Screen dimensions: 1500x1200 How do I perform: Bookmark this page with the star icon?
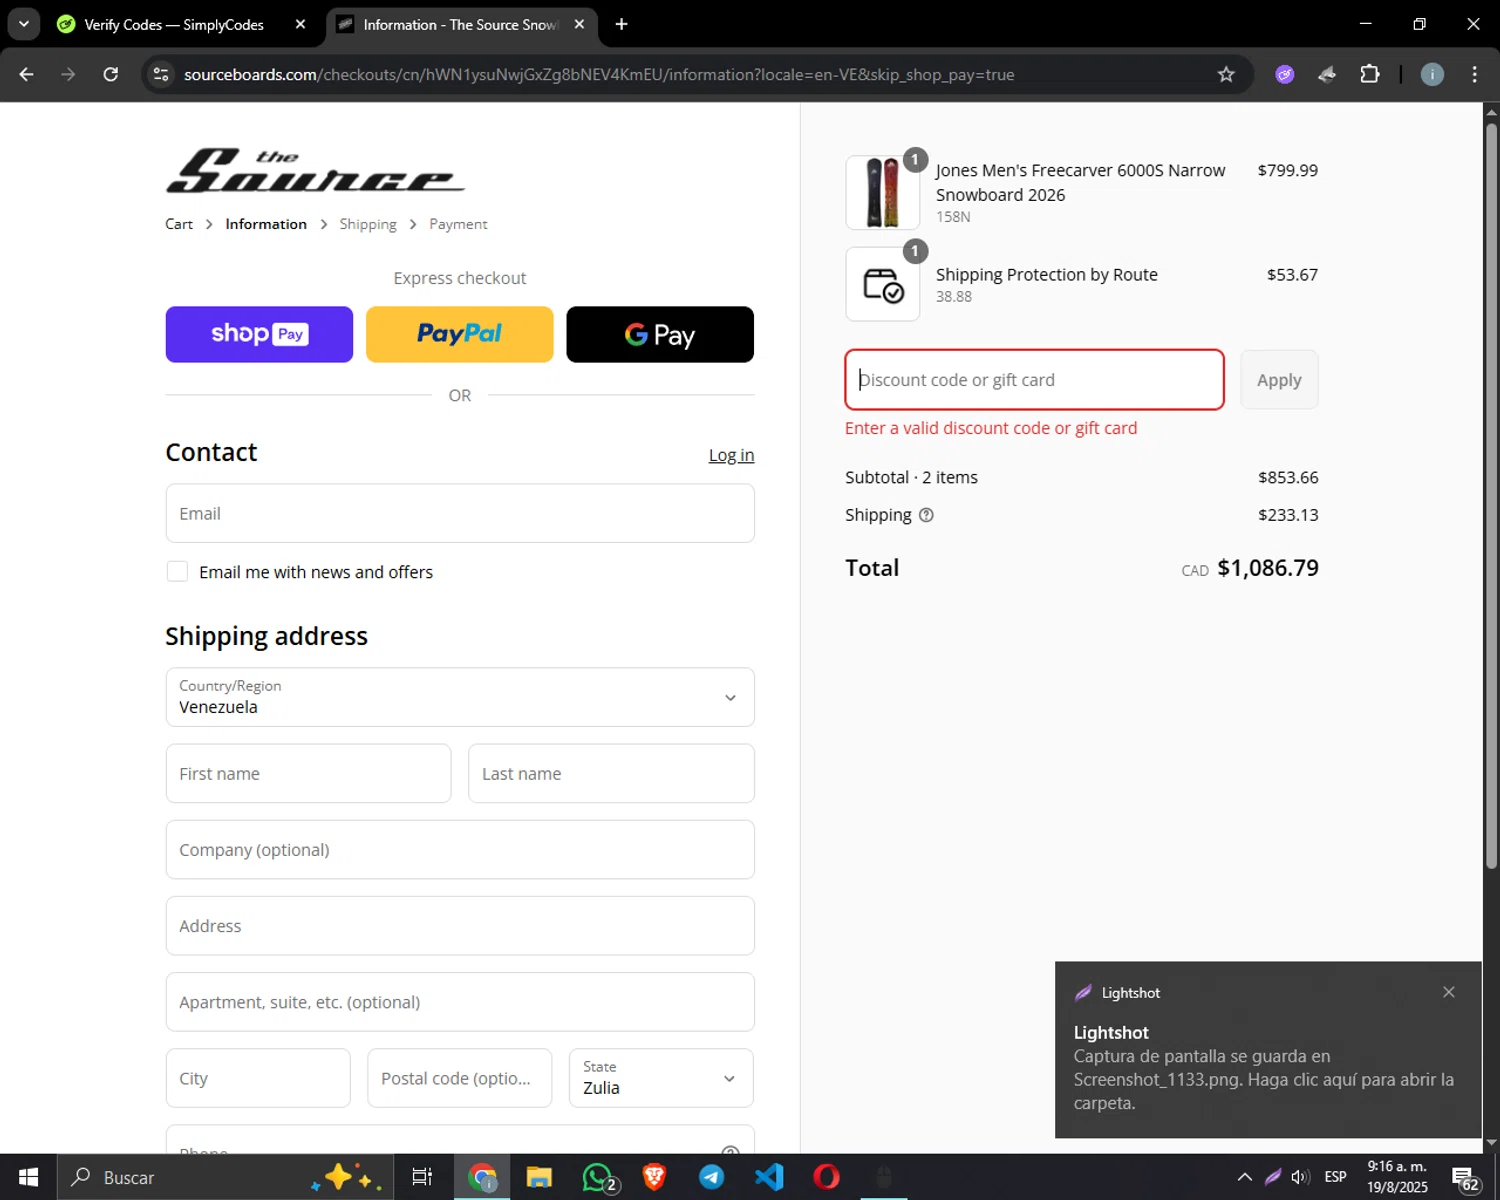click(1226, 74)
